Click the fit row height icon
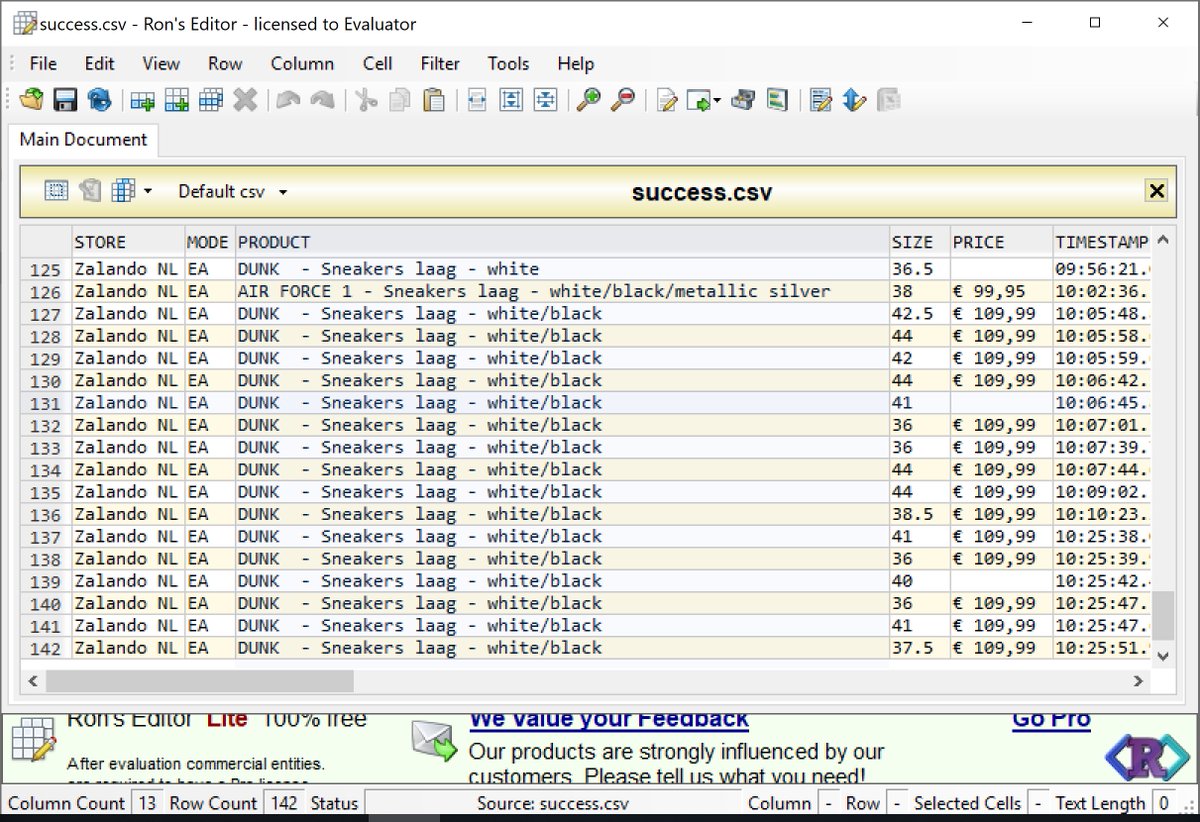The width and height of the screenshot is (1200, 822). [x=511, y=100]
